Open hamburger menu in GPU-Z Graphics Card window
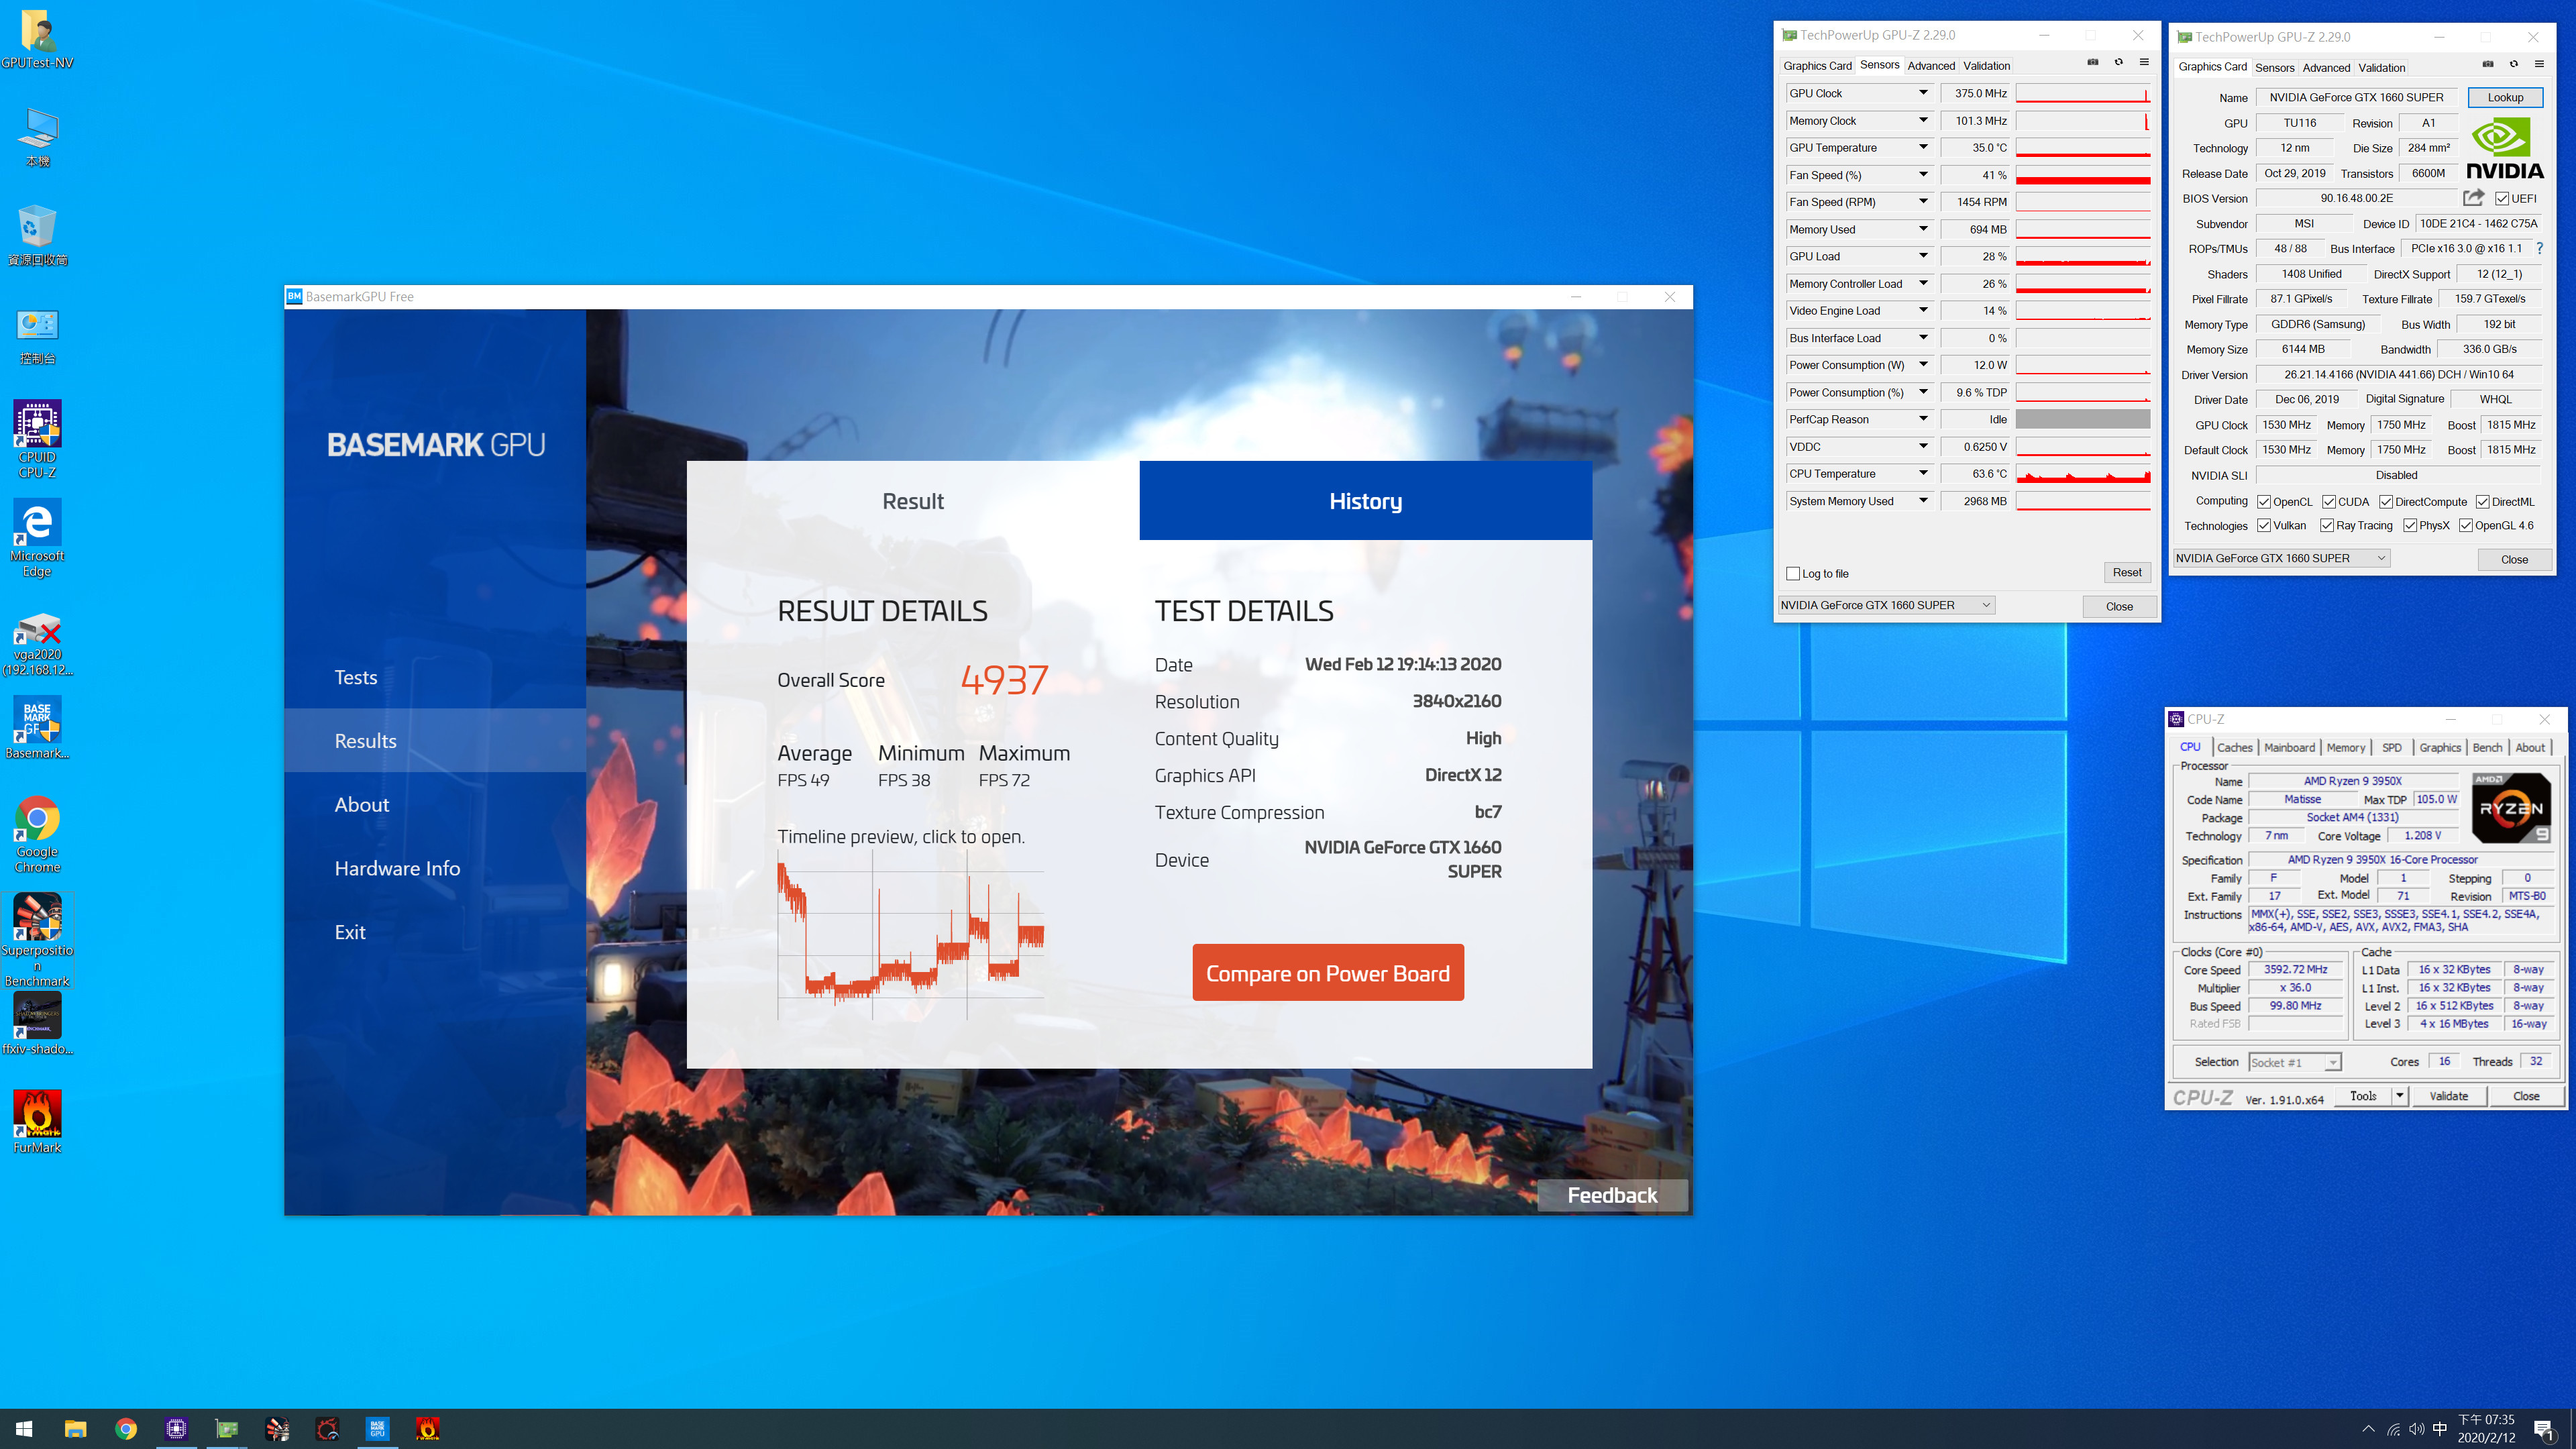 [x=2539, y=64]
